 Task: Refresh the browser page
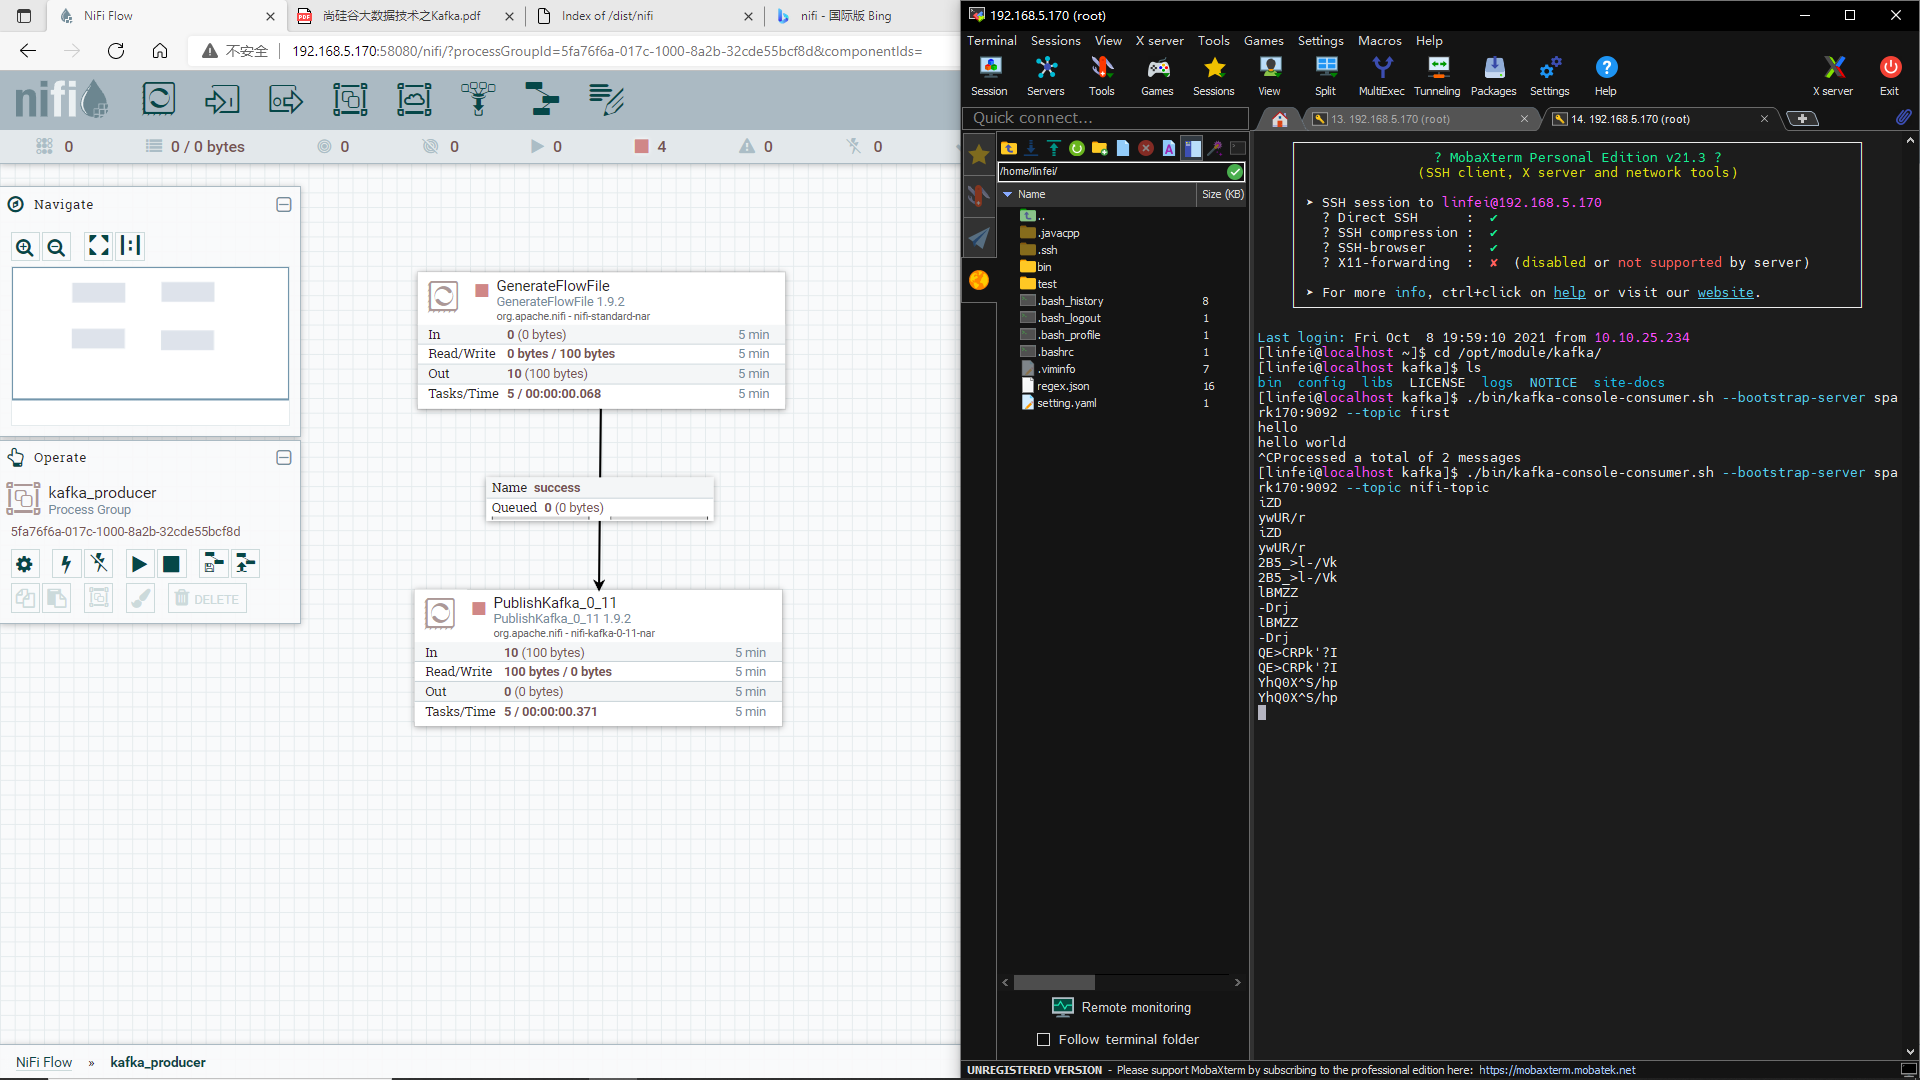[x=116, y=51]
